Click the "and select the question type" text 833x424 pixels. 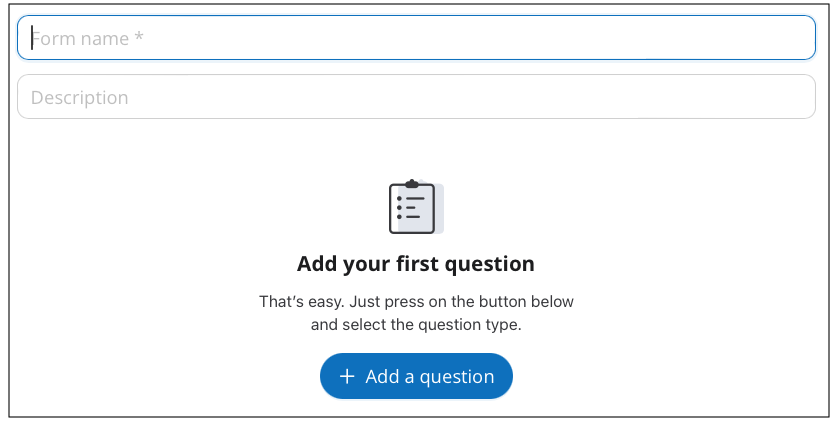(x=416, y=325)
